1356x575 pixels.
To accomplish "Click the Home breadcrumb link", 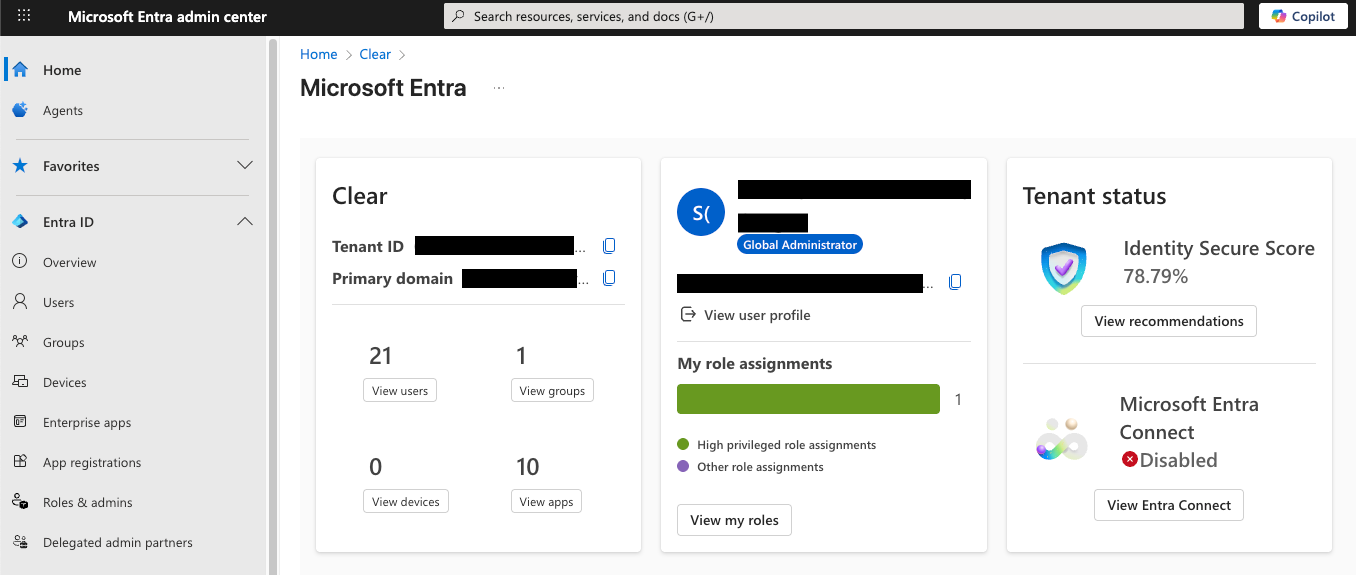I will click(x=318, y=54).
